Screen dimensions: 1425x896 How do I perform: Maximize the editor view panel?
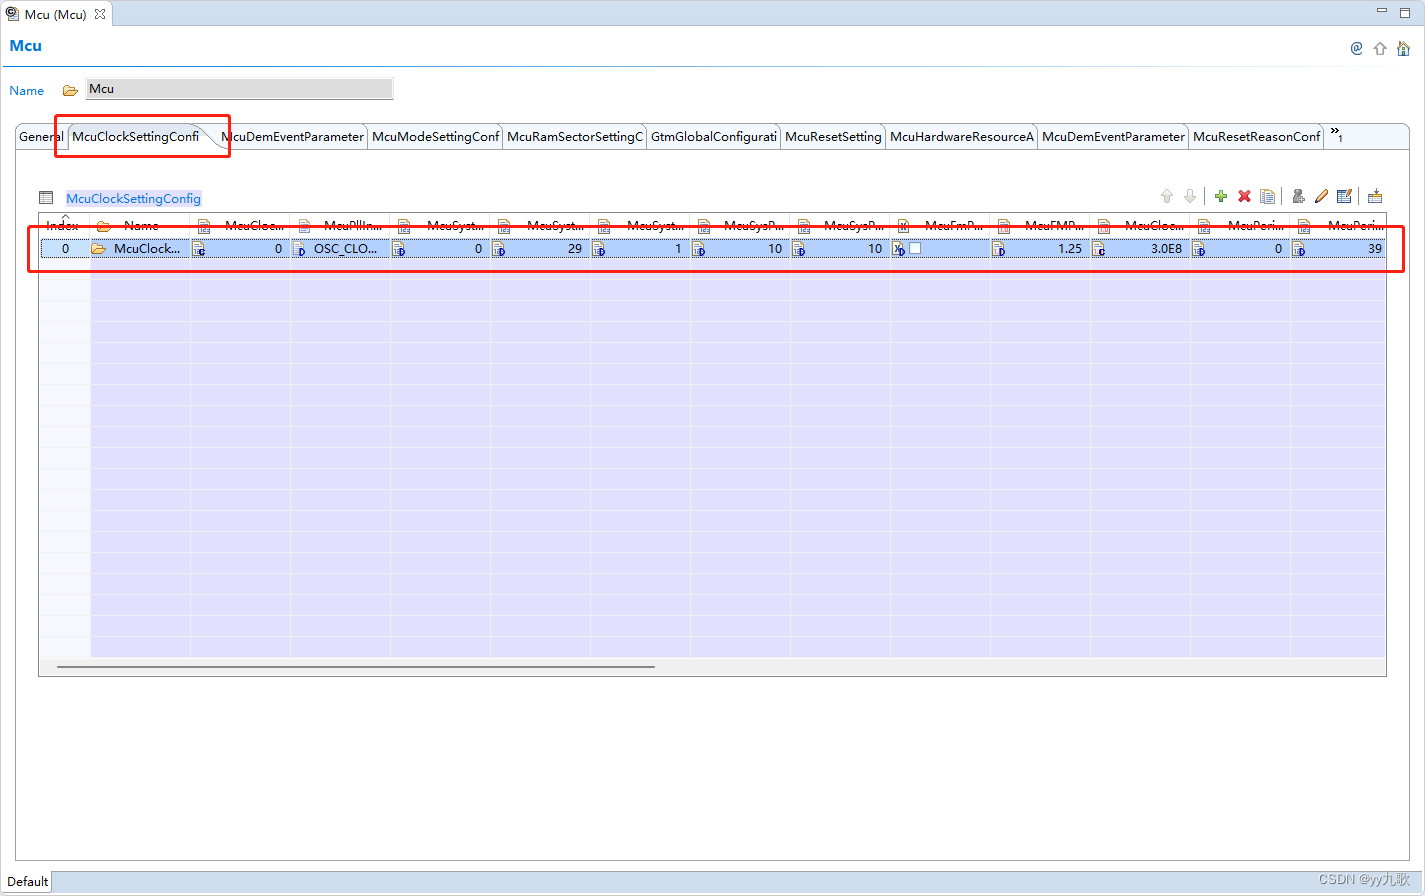coord(1405,11)
